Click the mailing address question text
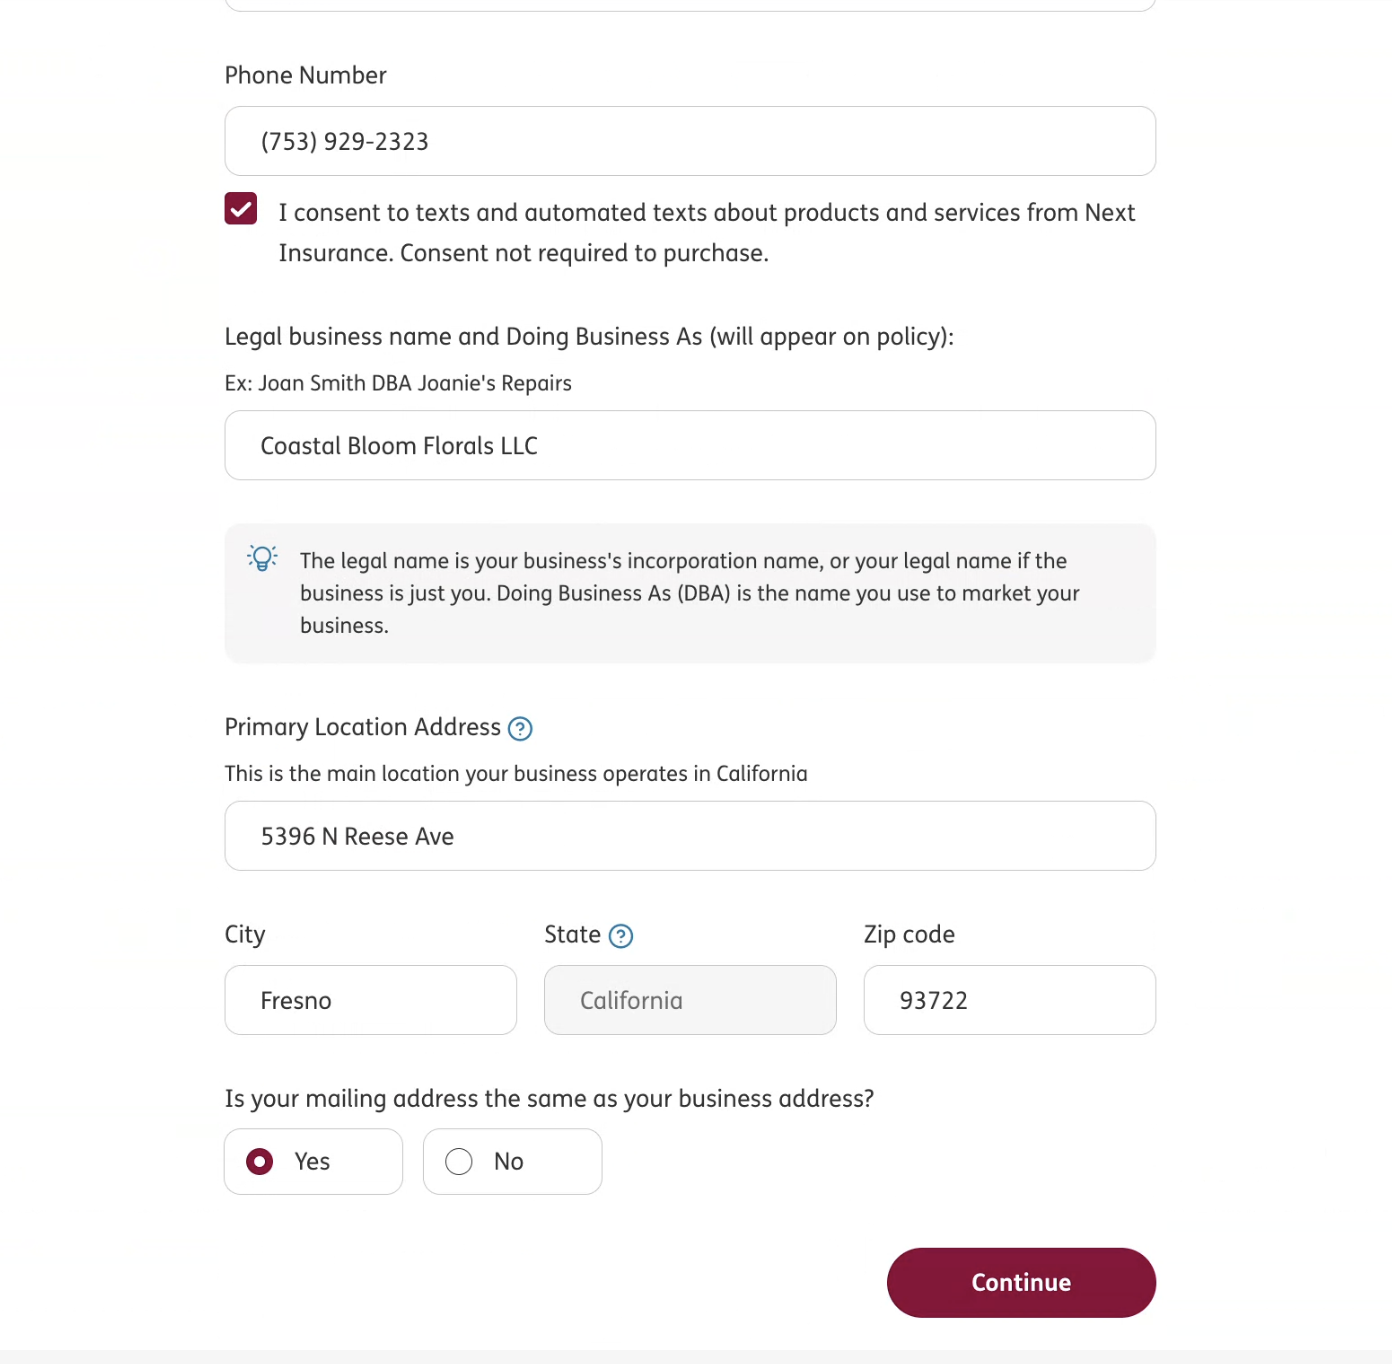The image size is (1392, 1364). click(549, 1099)
